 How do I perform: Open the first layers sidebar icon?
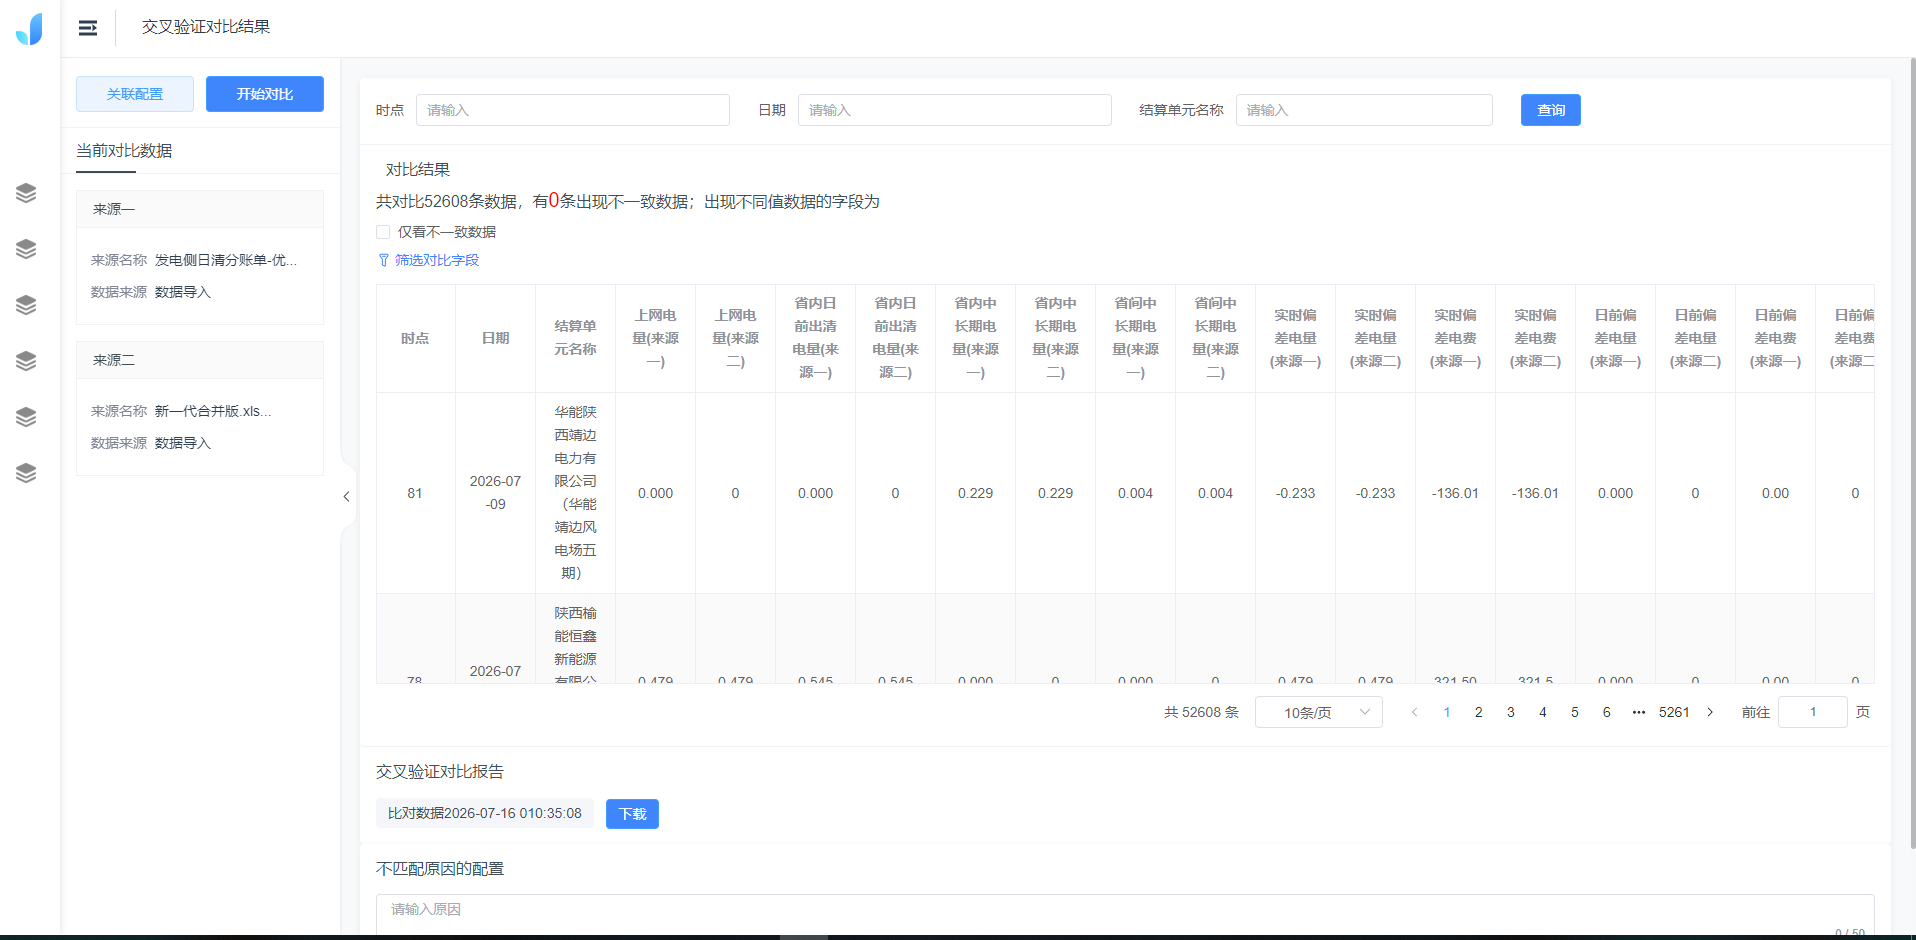[x=26, y=193]
